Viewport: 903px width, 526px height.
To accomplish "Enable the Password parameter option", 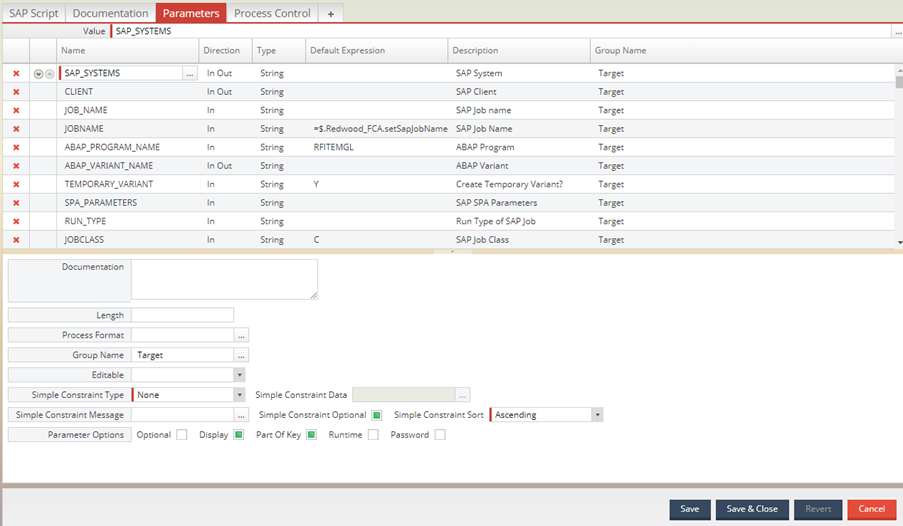I will [440, 435].
